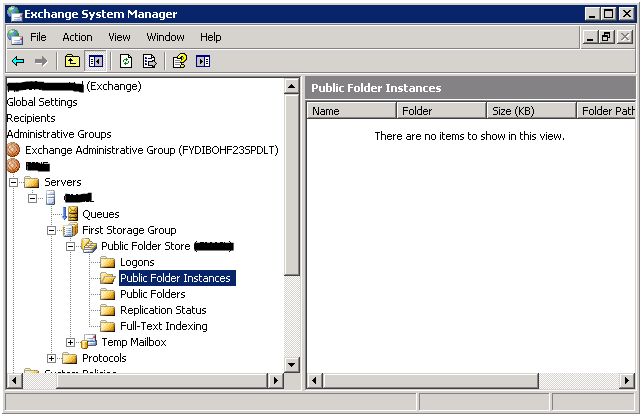The width and height of the screenshot is (642, 416).
Task: Click tree pane scroll up arrow
Action: click(292, 86)
